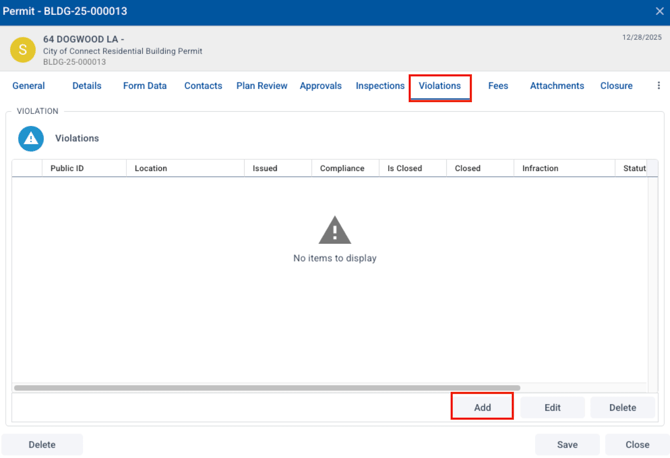Click the yellow S avatar icon

(x=22, y=49)
